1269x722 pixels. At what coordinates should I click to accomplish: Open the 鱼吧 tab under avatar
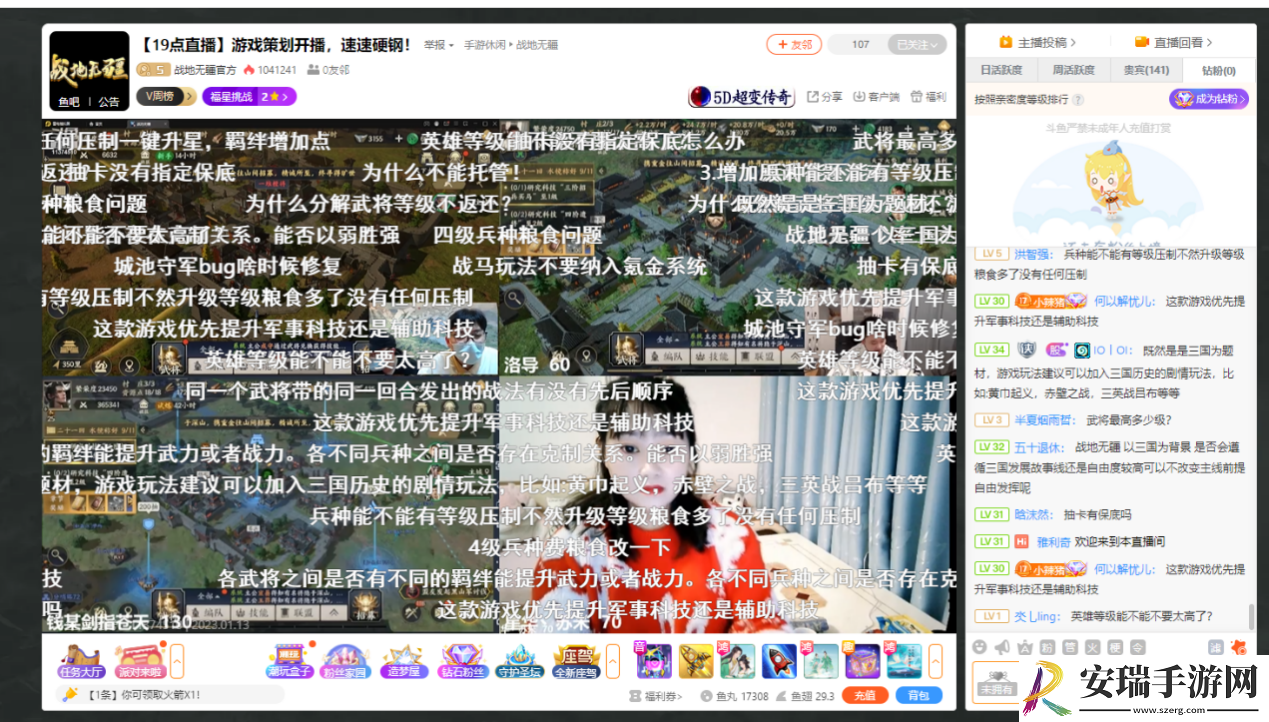click(69, 102)
